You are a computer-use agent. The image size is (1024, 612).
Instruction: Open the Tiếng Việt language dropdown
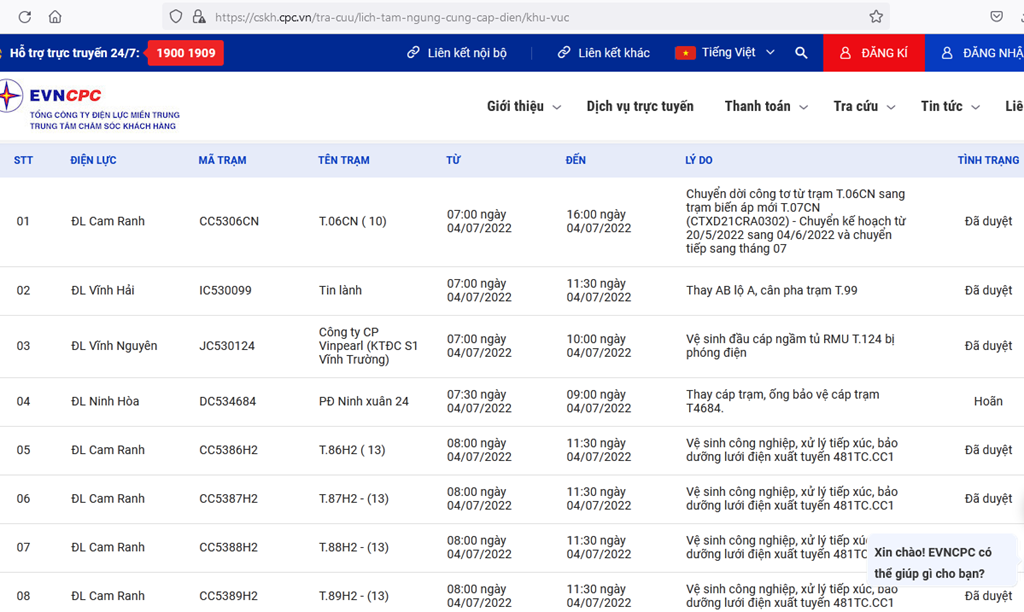point(725,53)
